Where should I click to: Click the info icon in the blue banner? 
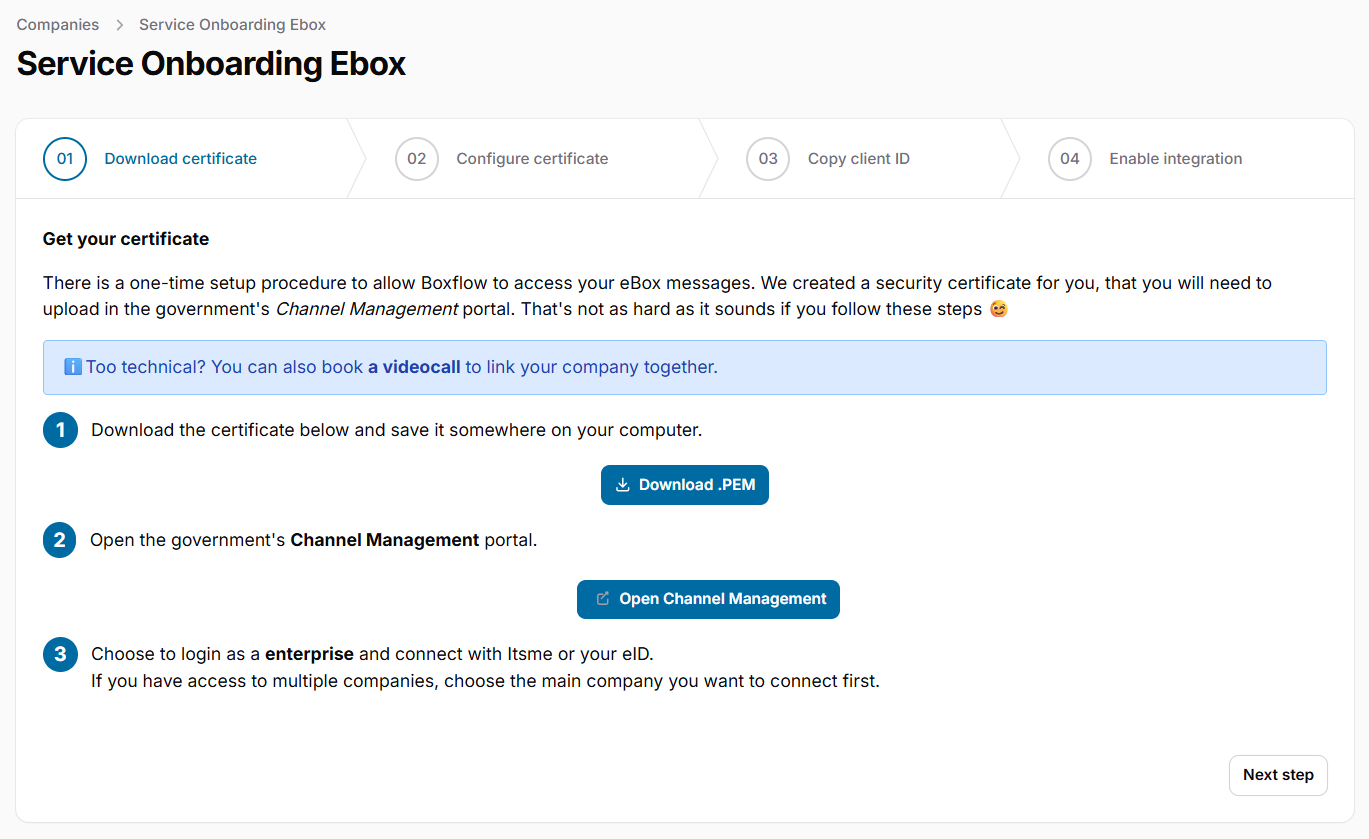tap(73, 367)
